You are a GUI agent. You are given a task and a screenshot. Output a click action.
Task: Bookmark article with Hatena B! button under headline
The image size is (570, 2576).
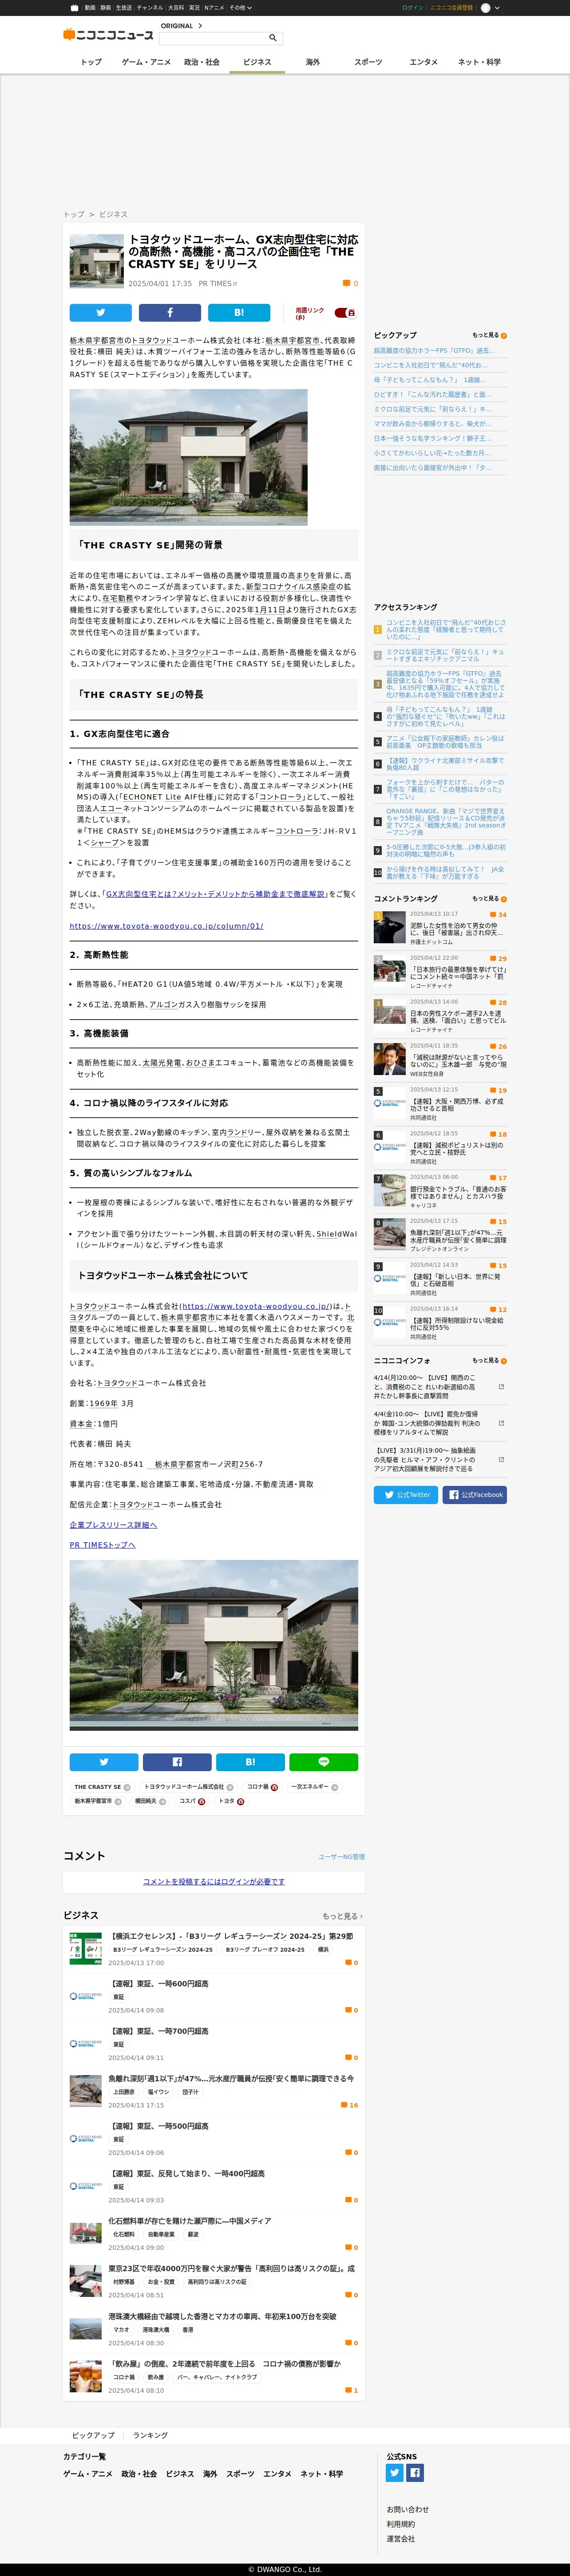pos(239,312)
